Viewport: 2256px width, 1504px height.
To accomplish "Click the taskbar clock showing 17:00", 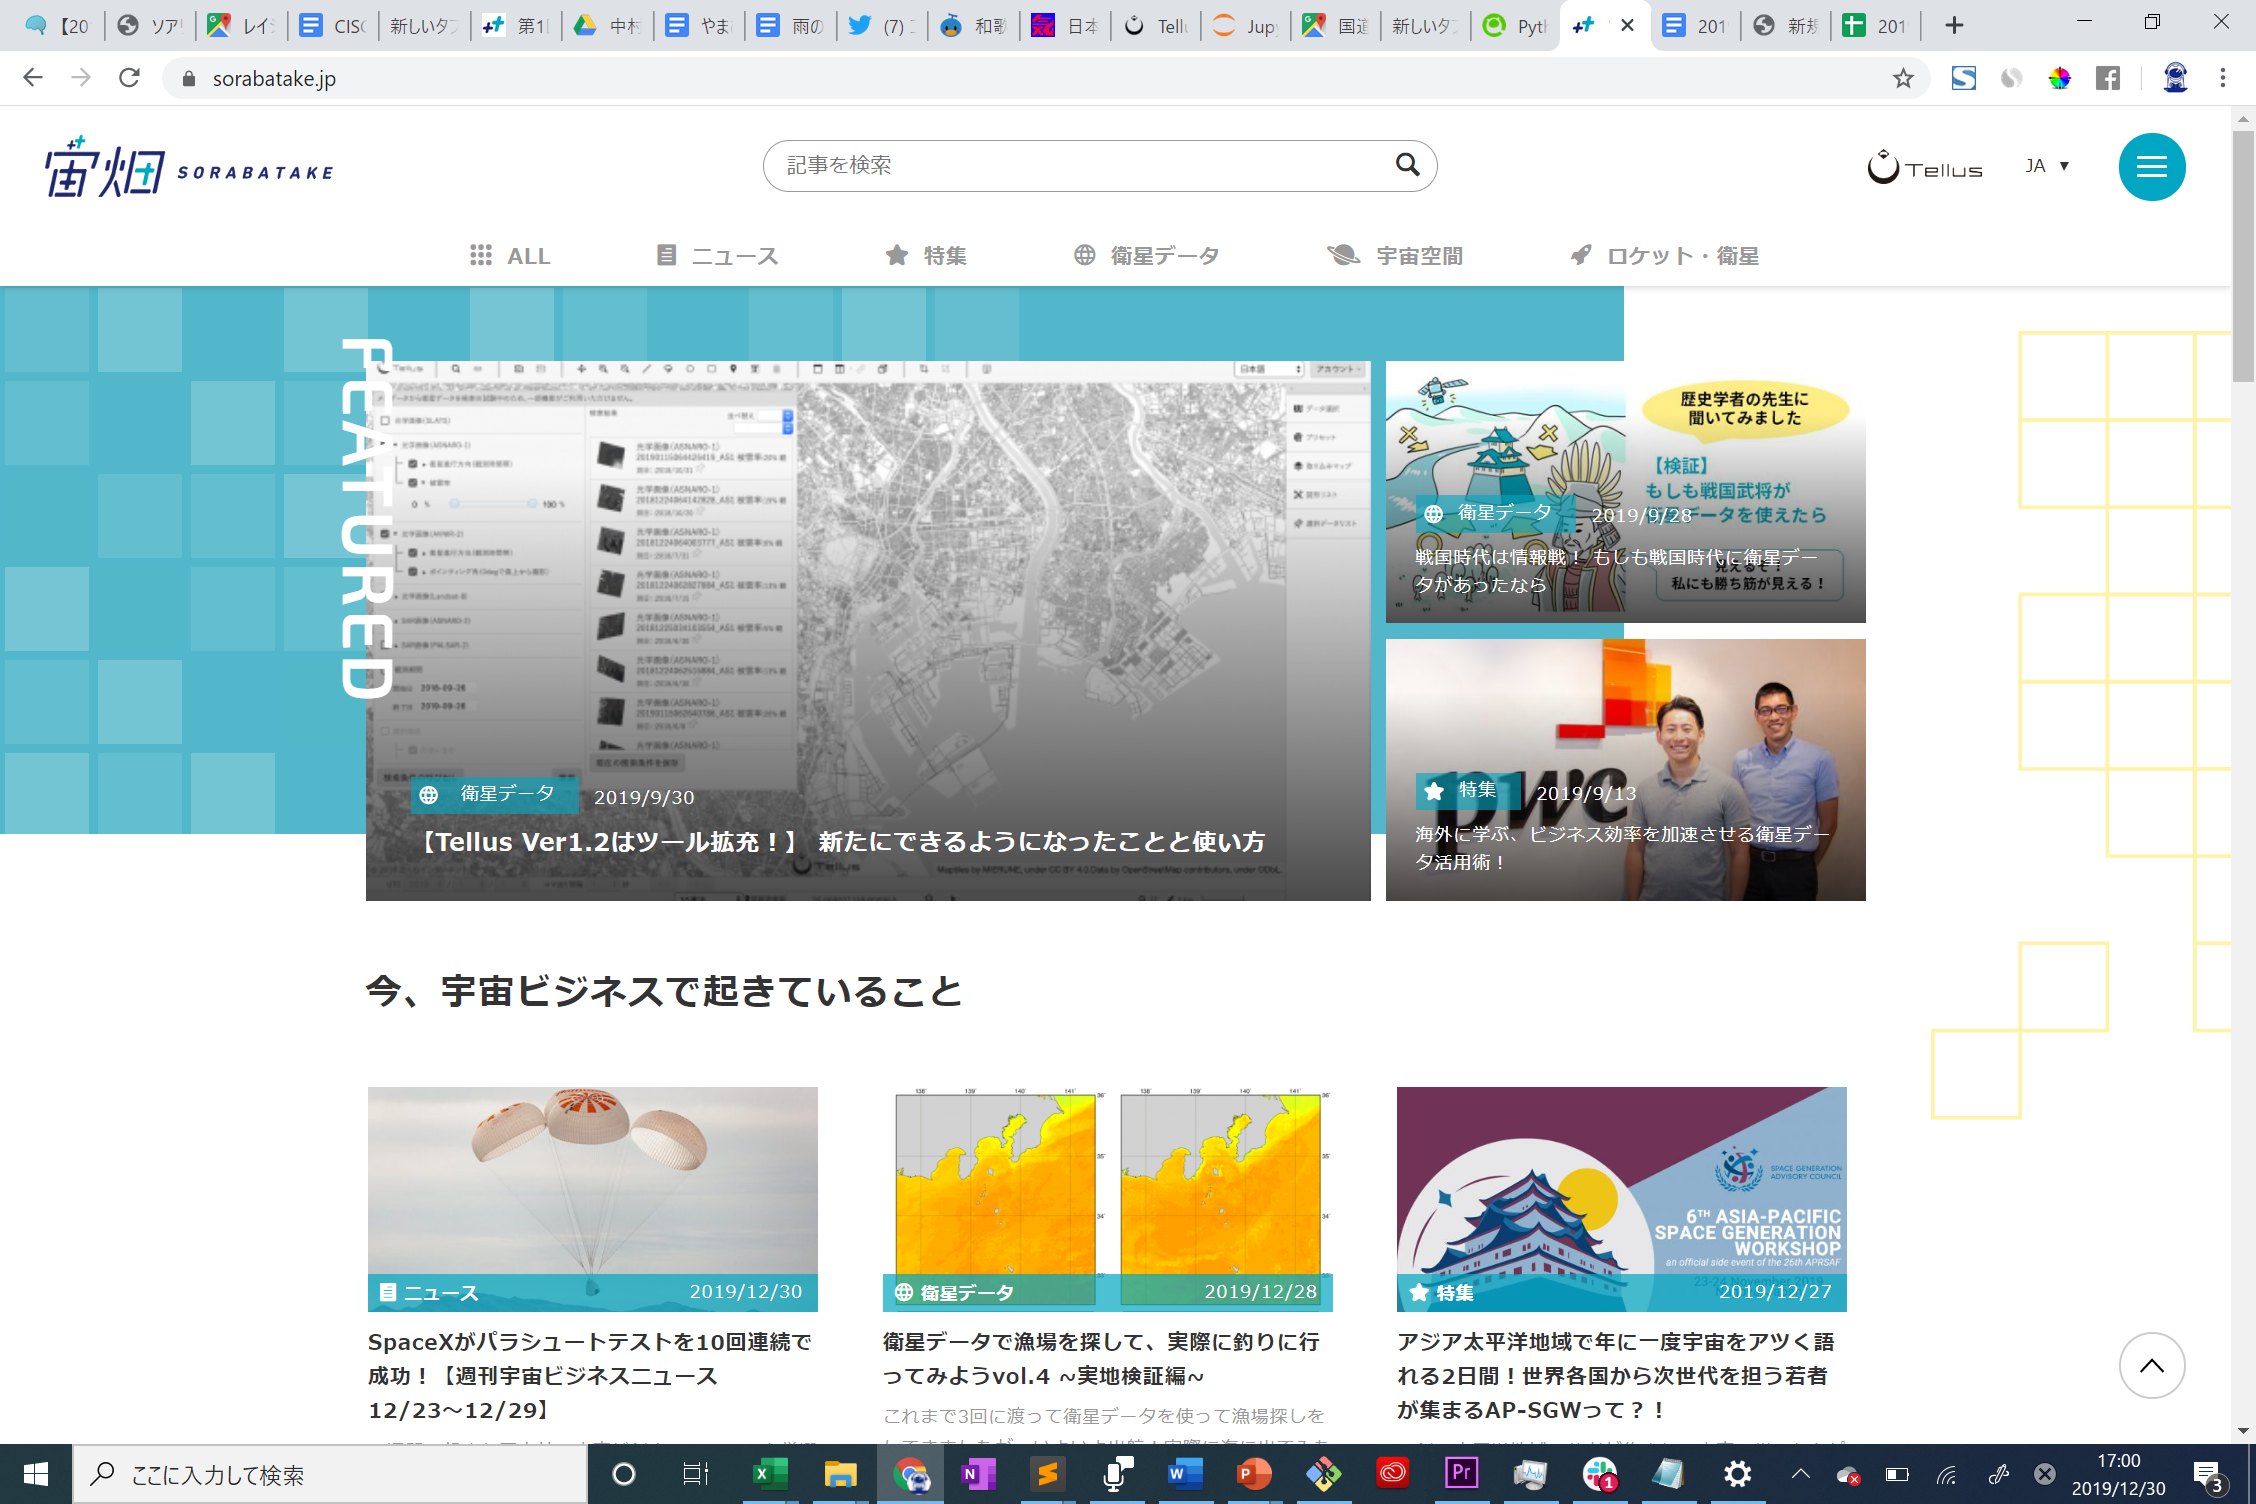I will [2118, 1474].
